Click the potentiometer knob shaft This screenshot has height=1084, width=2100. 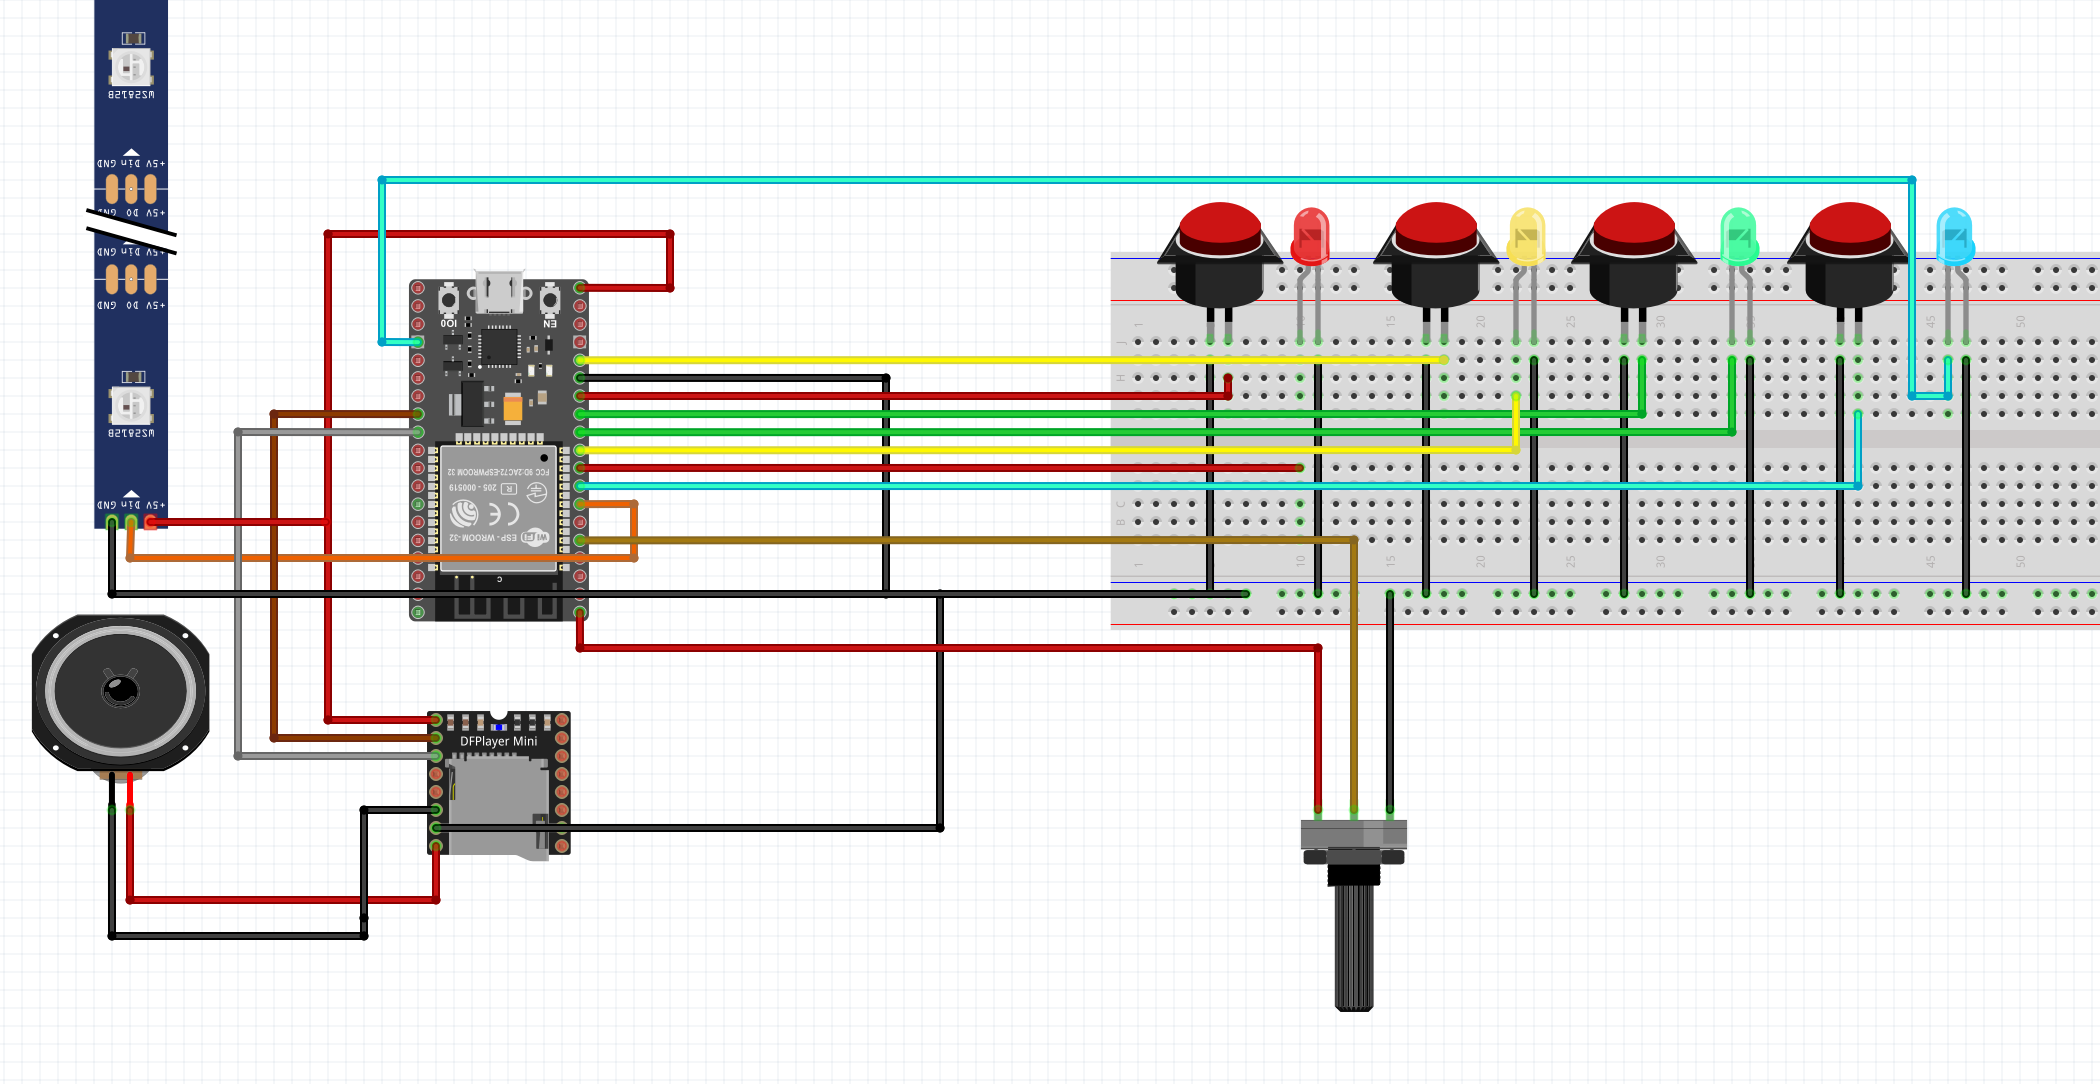(1354, 945)
